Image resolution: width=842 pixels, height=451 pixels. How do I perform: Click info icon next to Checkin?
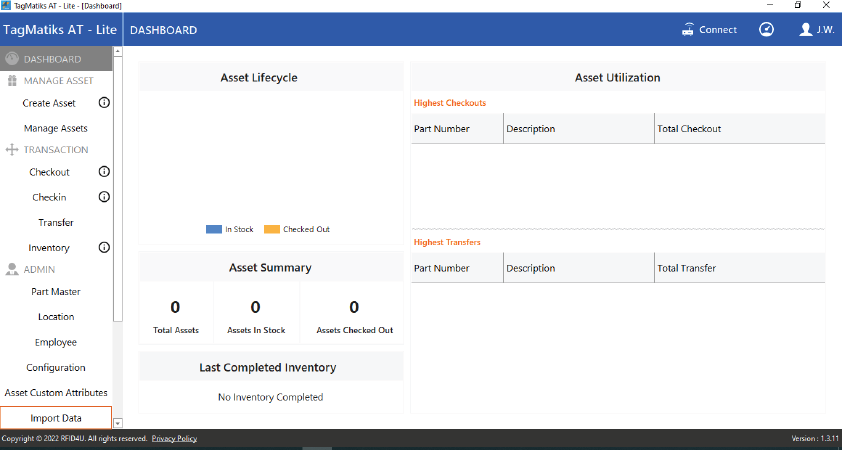pos(104,197)
